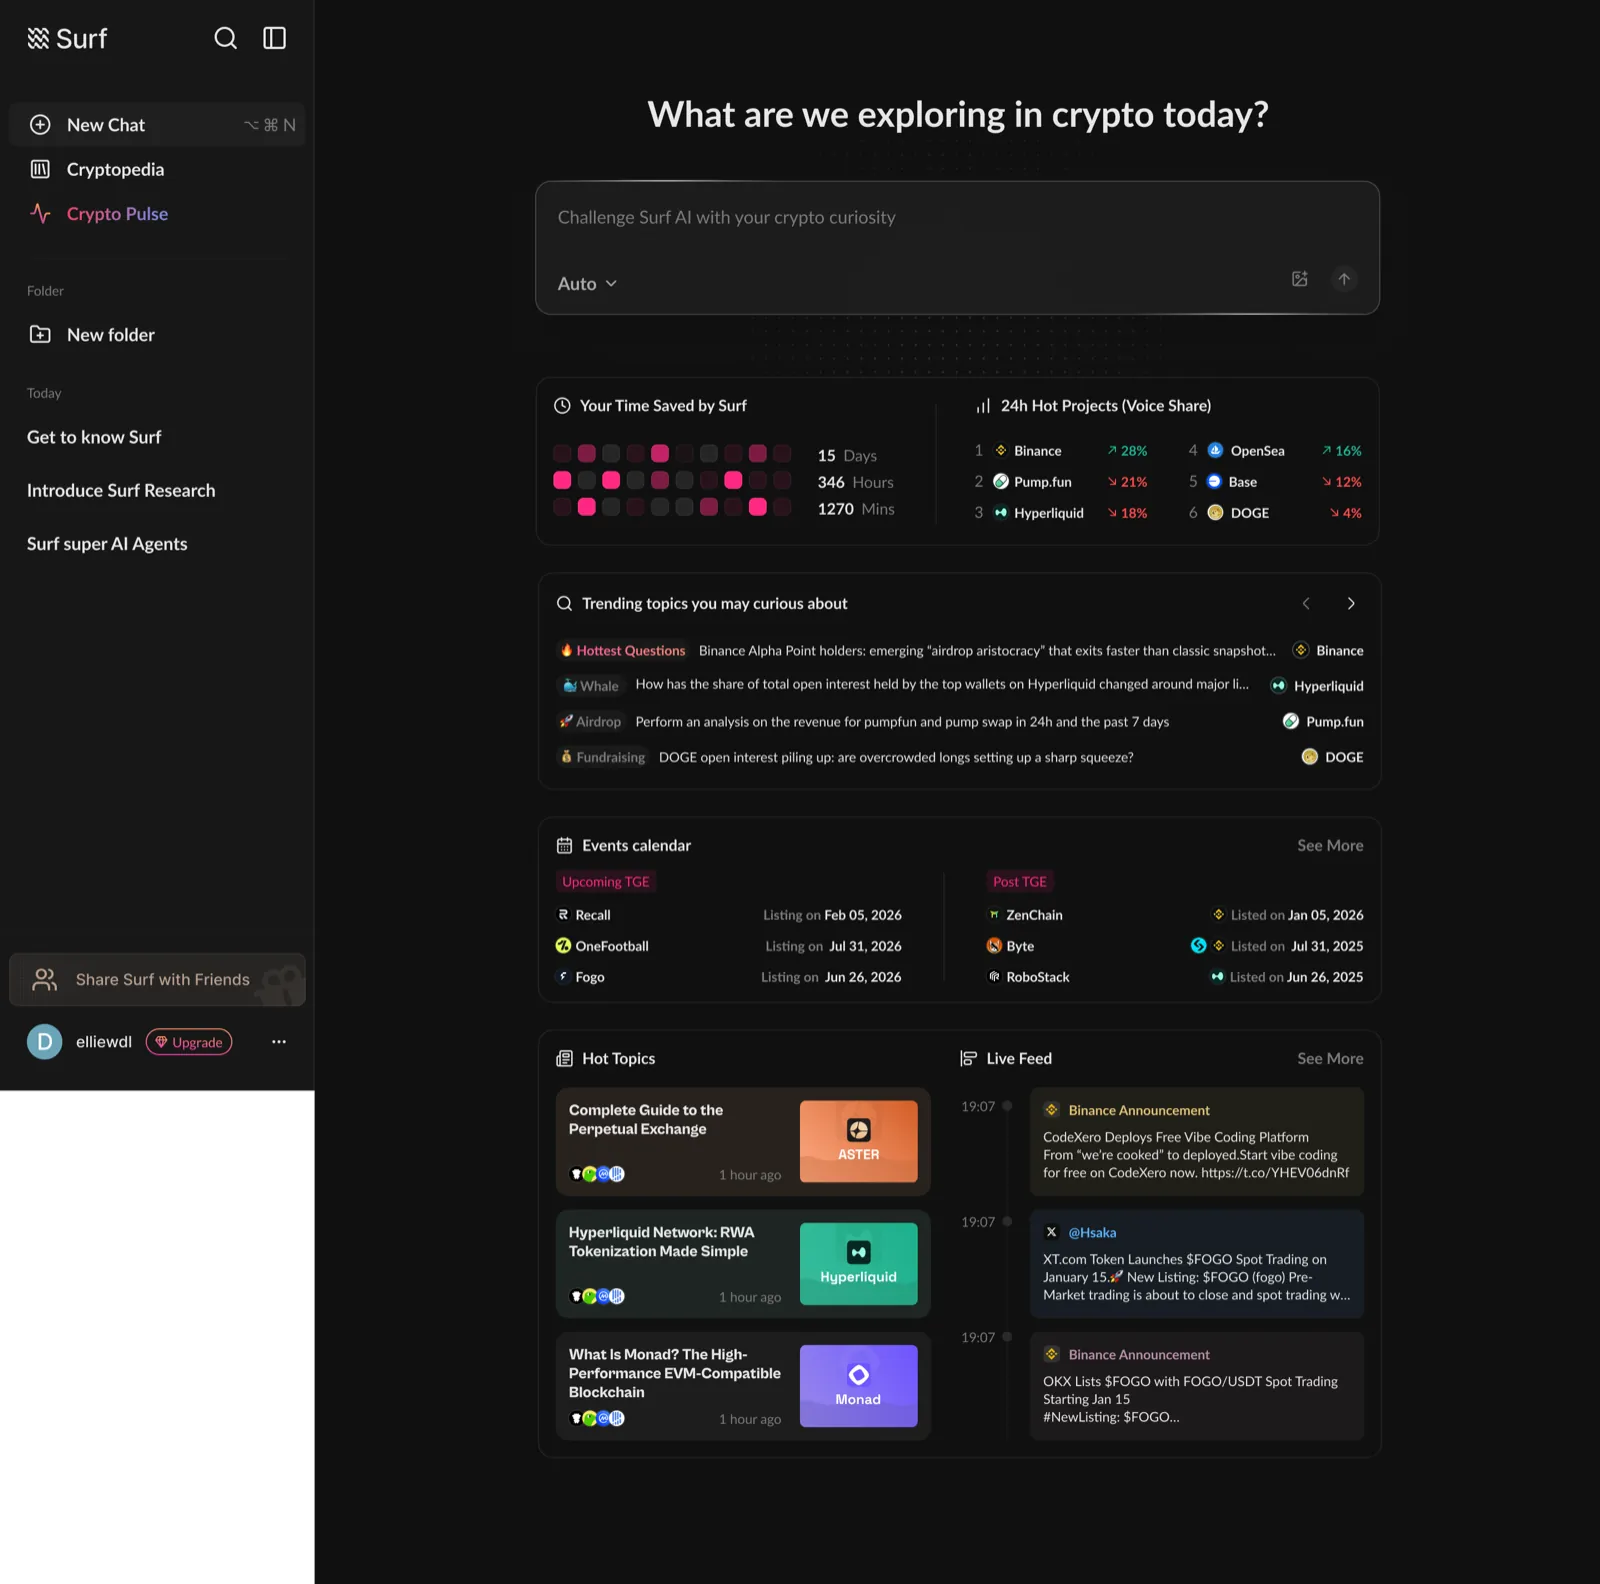
Task: Open ASTER perpetual exchange guide thumbnail
Action: tap(858, 1142)
